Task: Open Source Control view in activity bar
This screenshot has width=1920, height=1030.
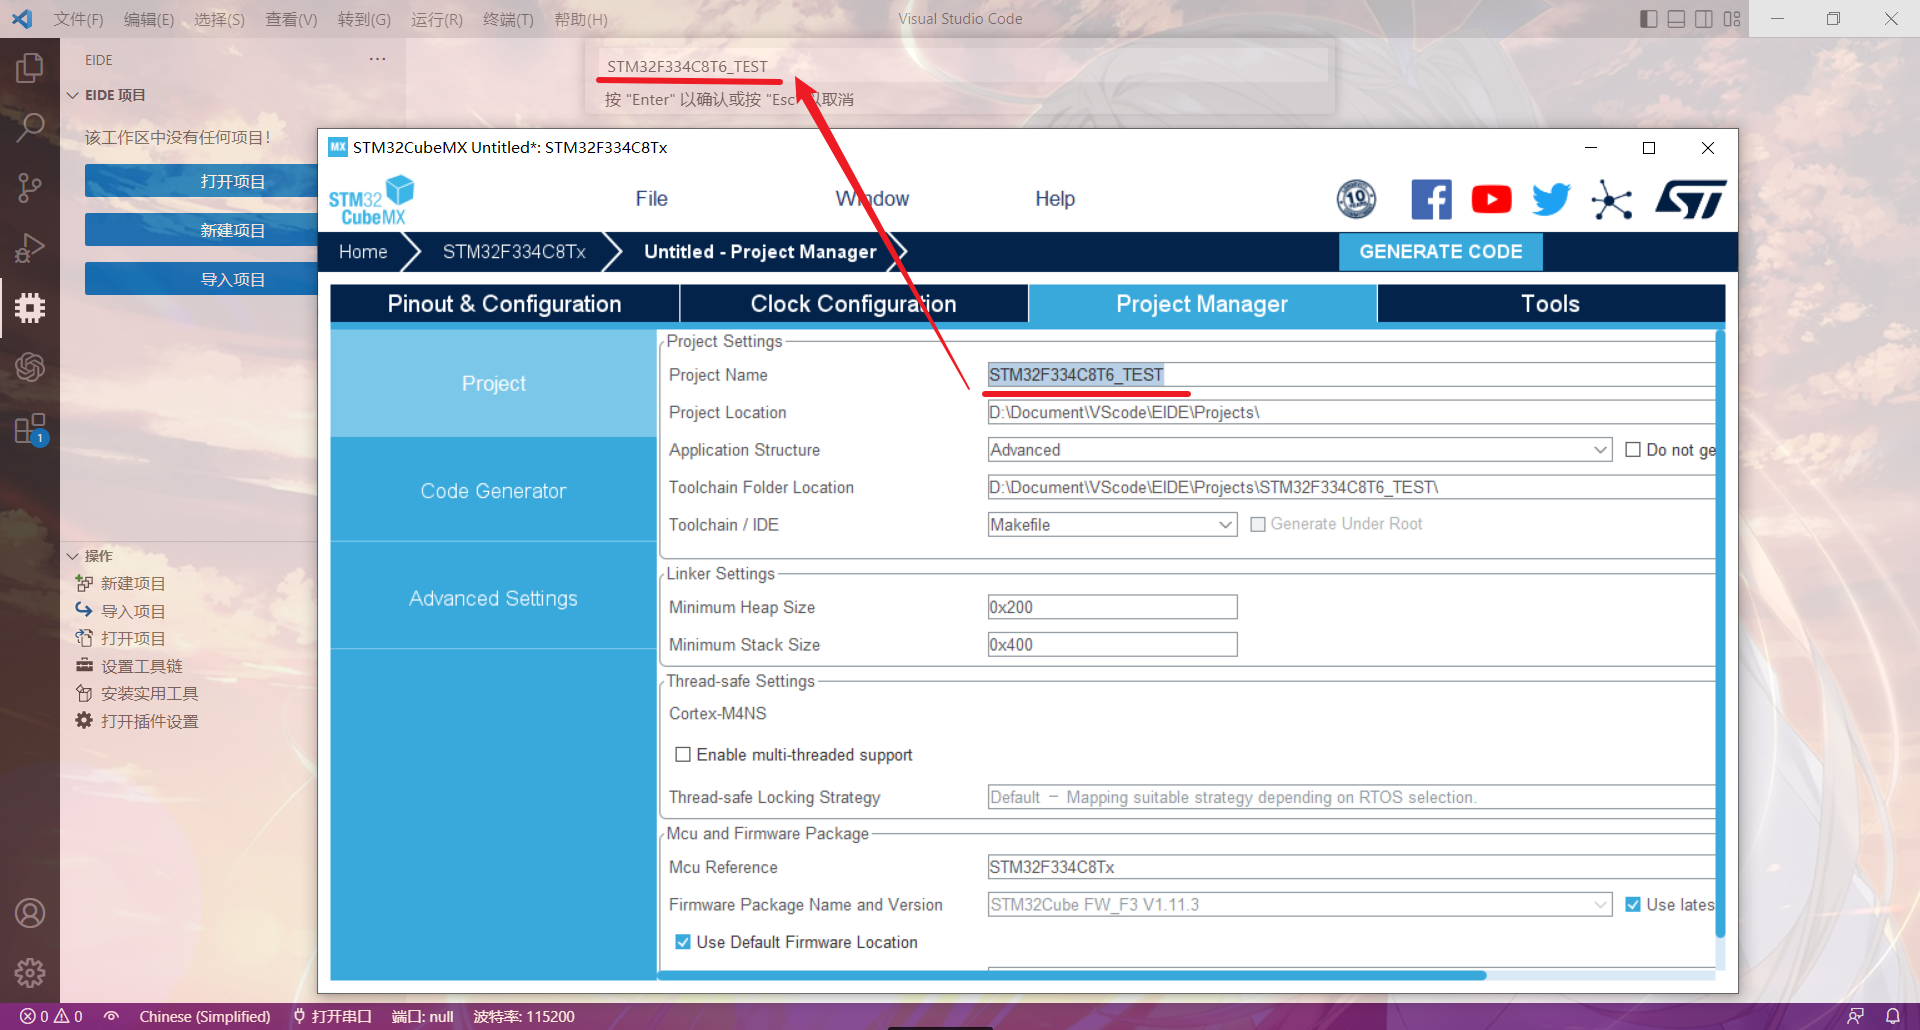Action: (30, 187)
